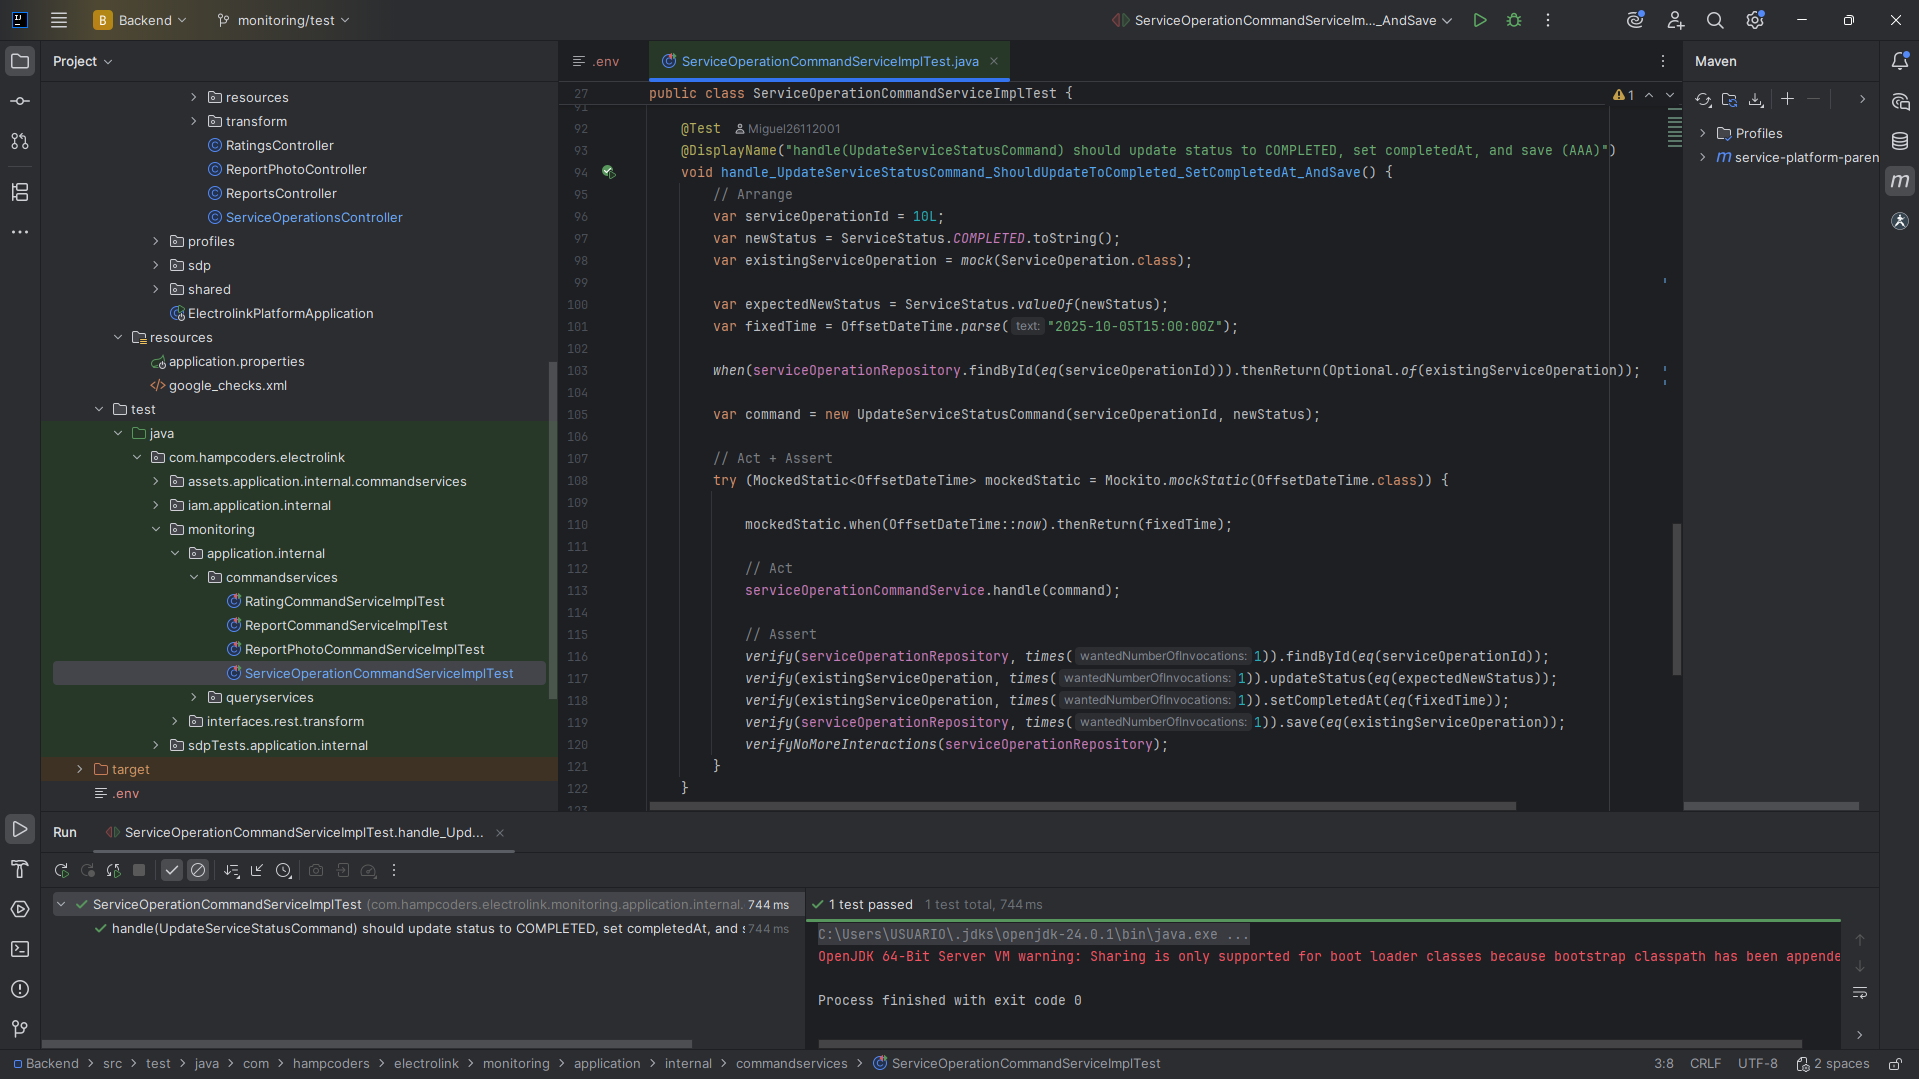Open the AI chat tool window in right sidebar
This screenshot has height=1079, width=1919.
click(1900, 101)
